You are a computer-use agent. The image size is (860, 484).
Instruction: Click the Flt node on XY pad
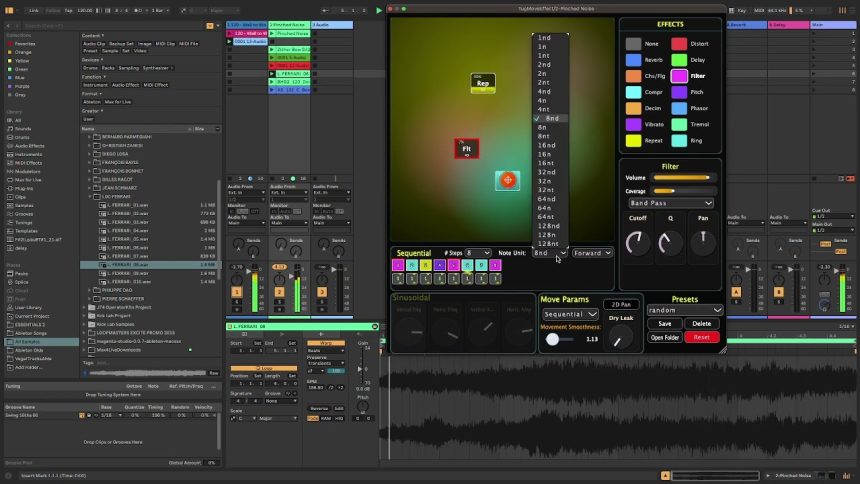tap(466, 149)
